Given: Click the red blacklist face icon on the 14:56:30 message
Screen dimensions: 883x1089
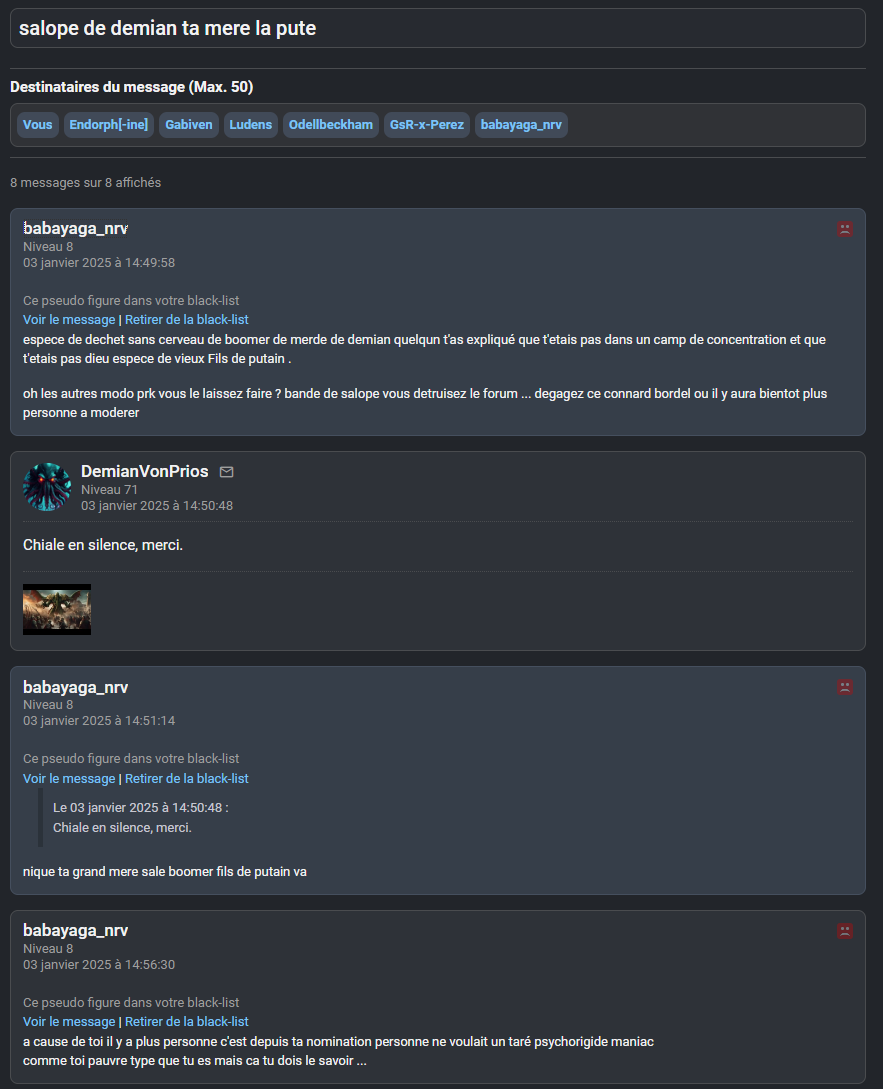Looking at the screenshot, I should click(845, 931).
